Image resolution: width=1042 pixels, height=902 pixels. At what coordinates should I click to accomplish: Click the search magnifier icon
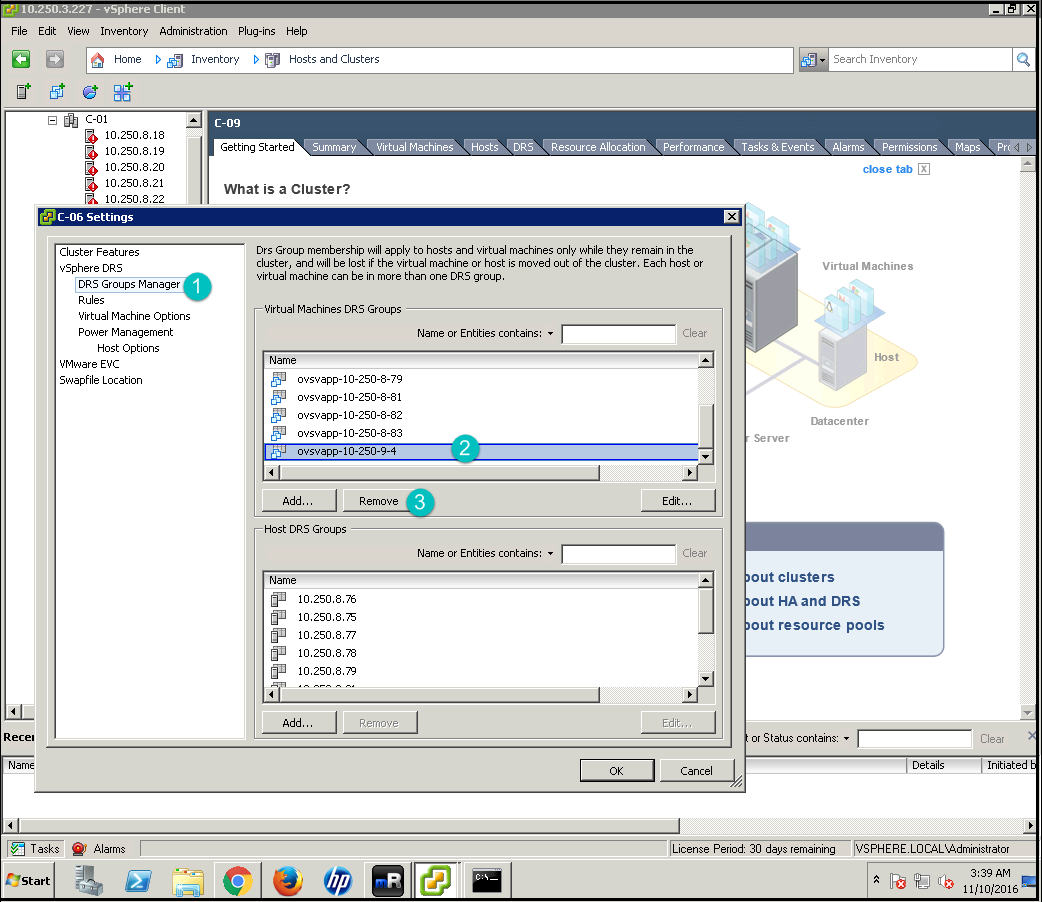click(x=1023, y=60)
